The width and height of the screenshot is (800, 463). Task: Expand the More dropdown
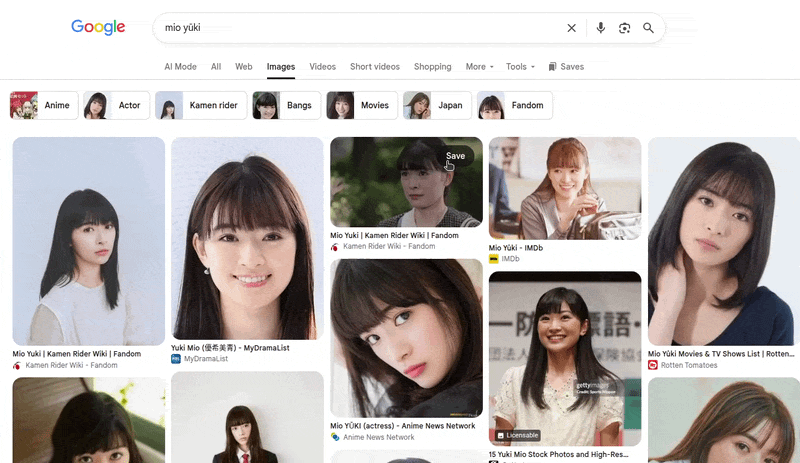click(479, 66)
